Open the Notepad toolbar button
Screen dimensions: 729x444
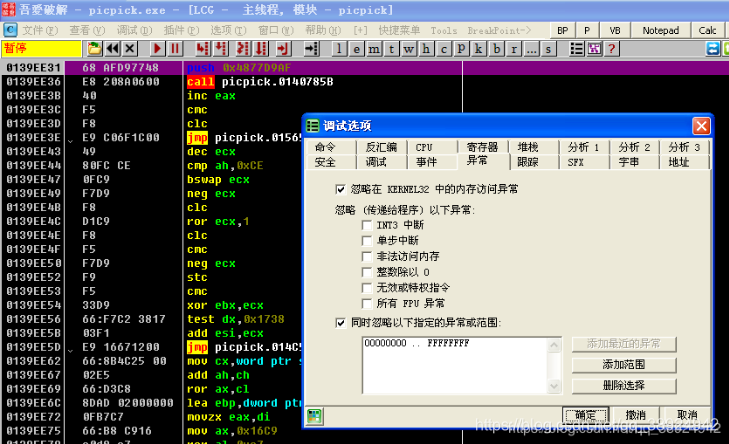coord(661,30)
